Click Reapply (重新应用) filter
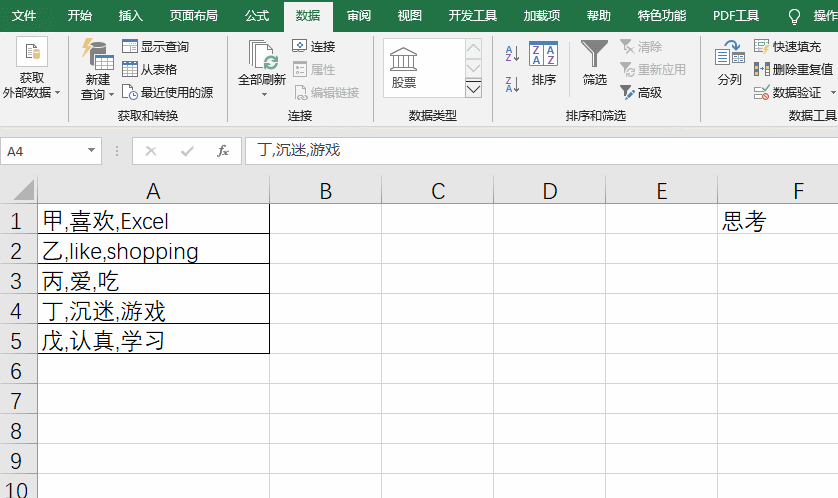 653,69
